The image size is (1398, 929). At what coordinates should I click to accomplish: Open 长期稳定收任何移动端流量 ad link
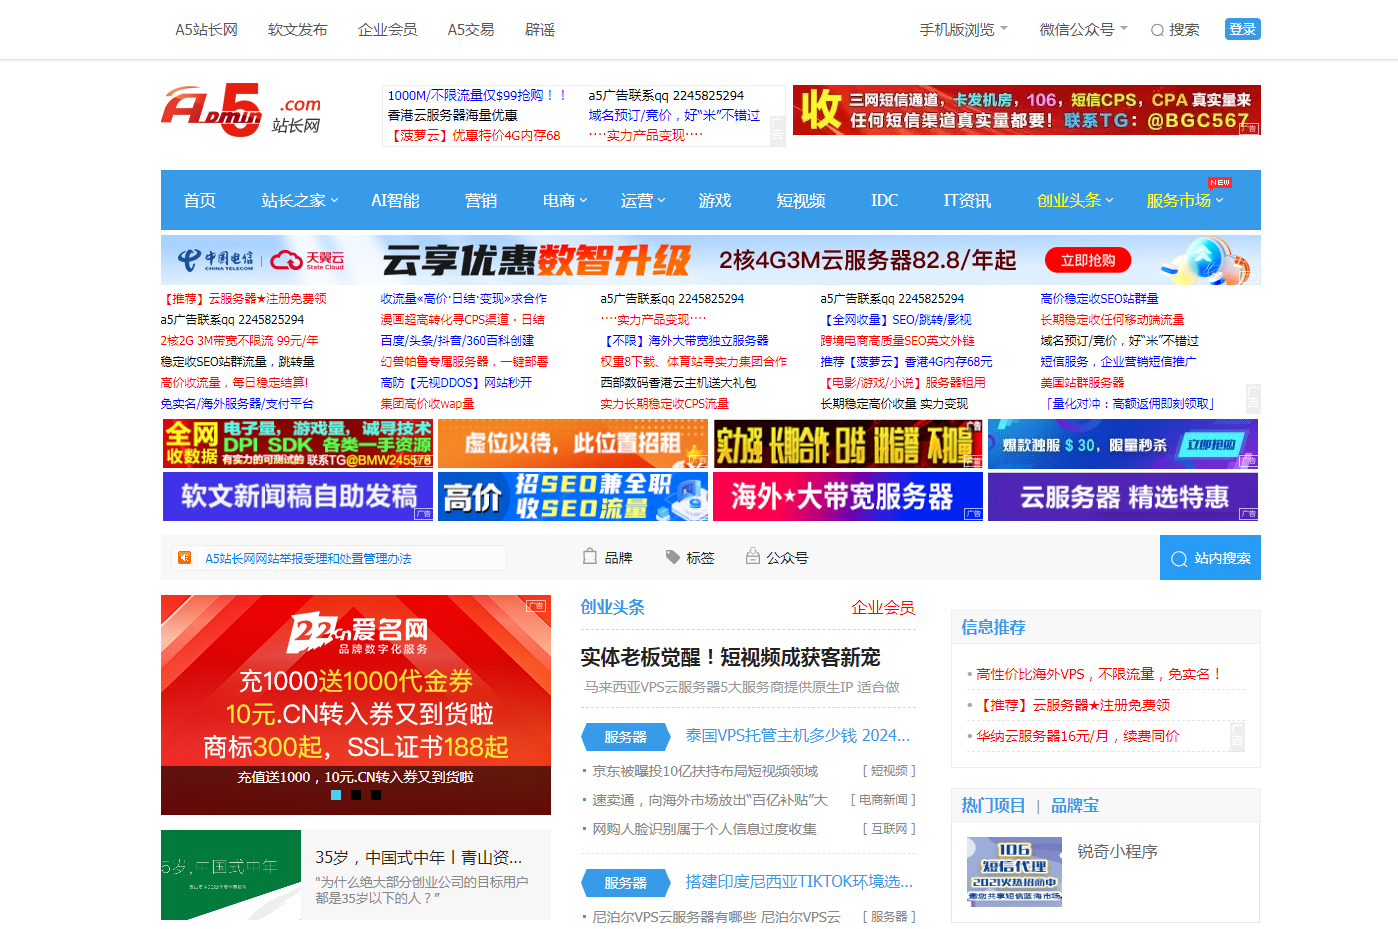1112,320
